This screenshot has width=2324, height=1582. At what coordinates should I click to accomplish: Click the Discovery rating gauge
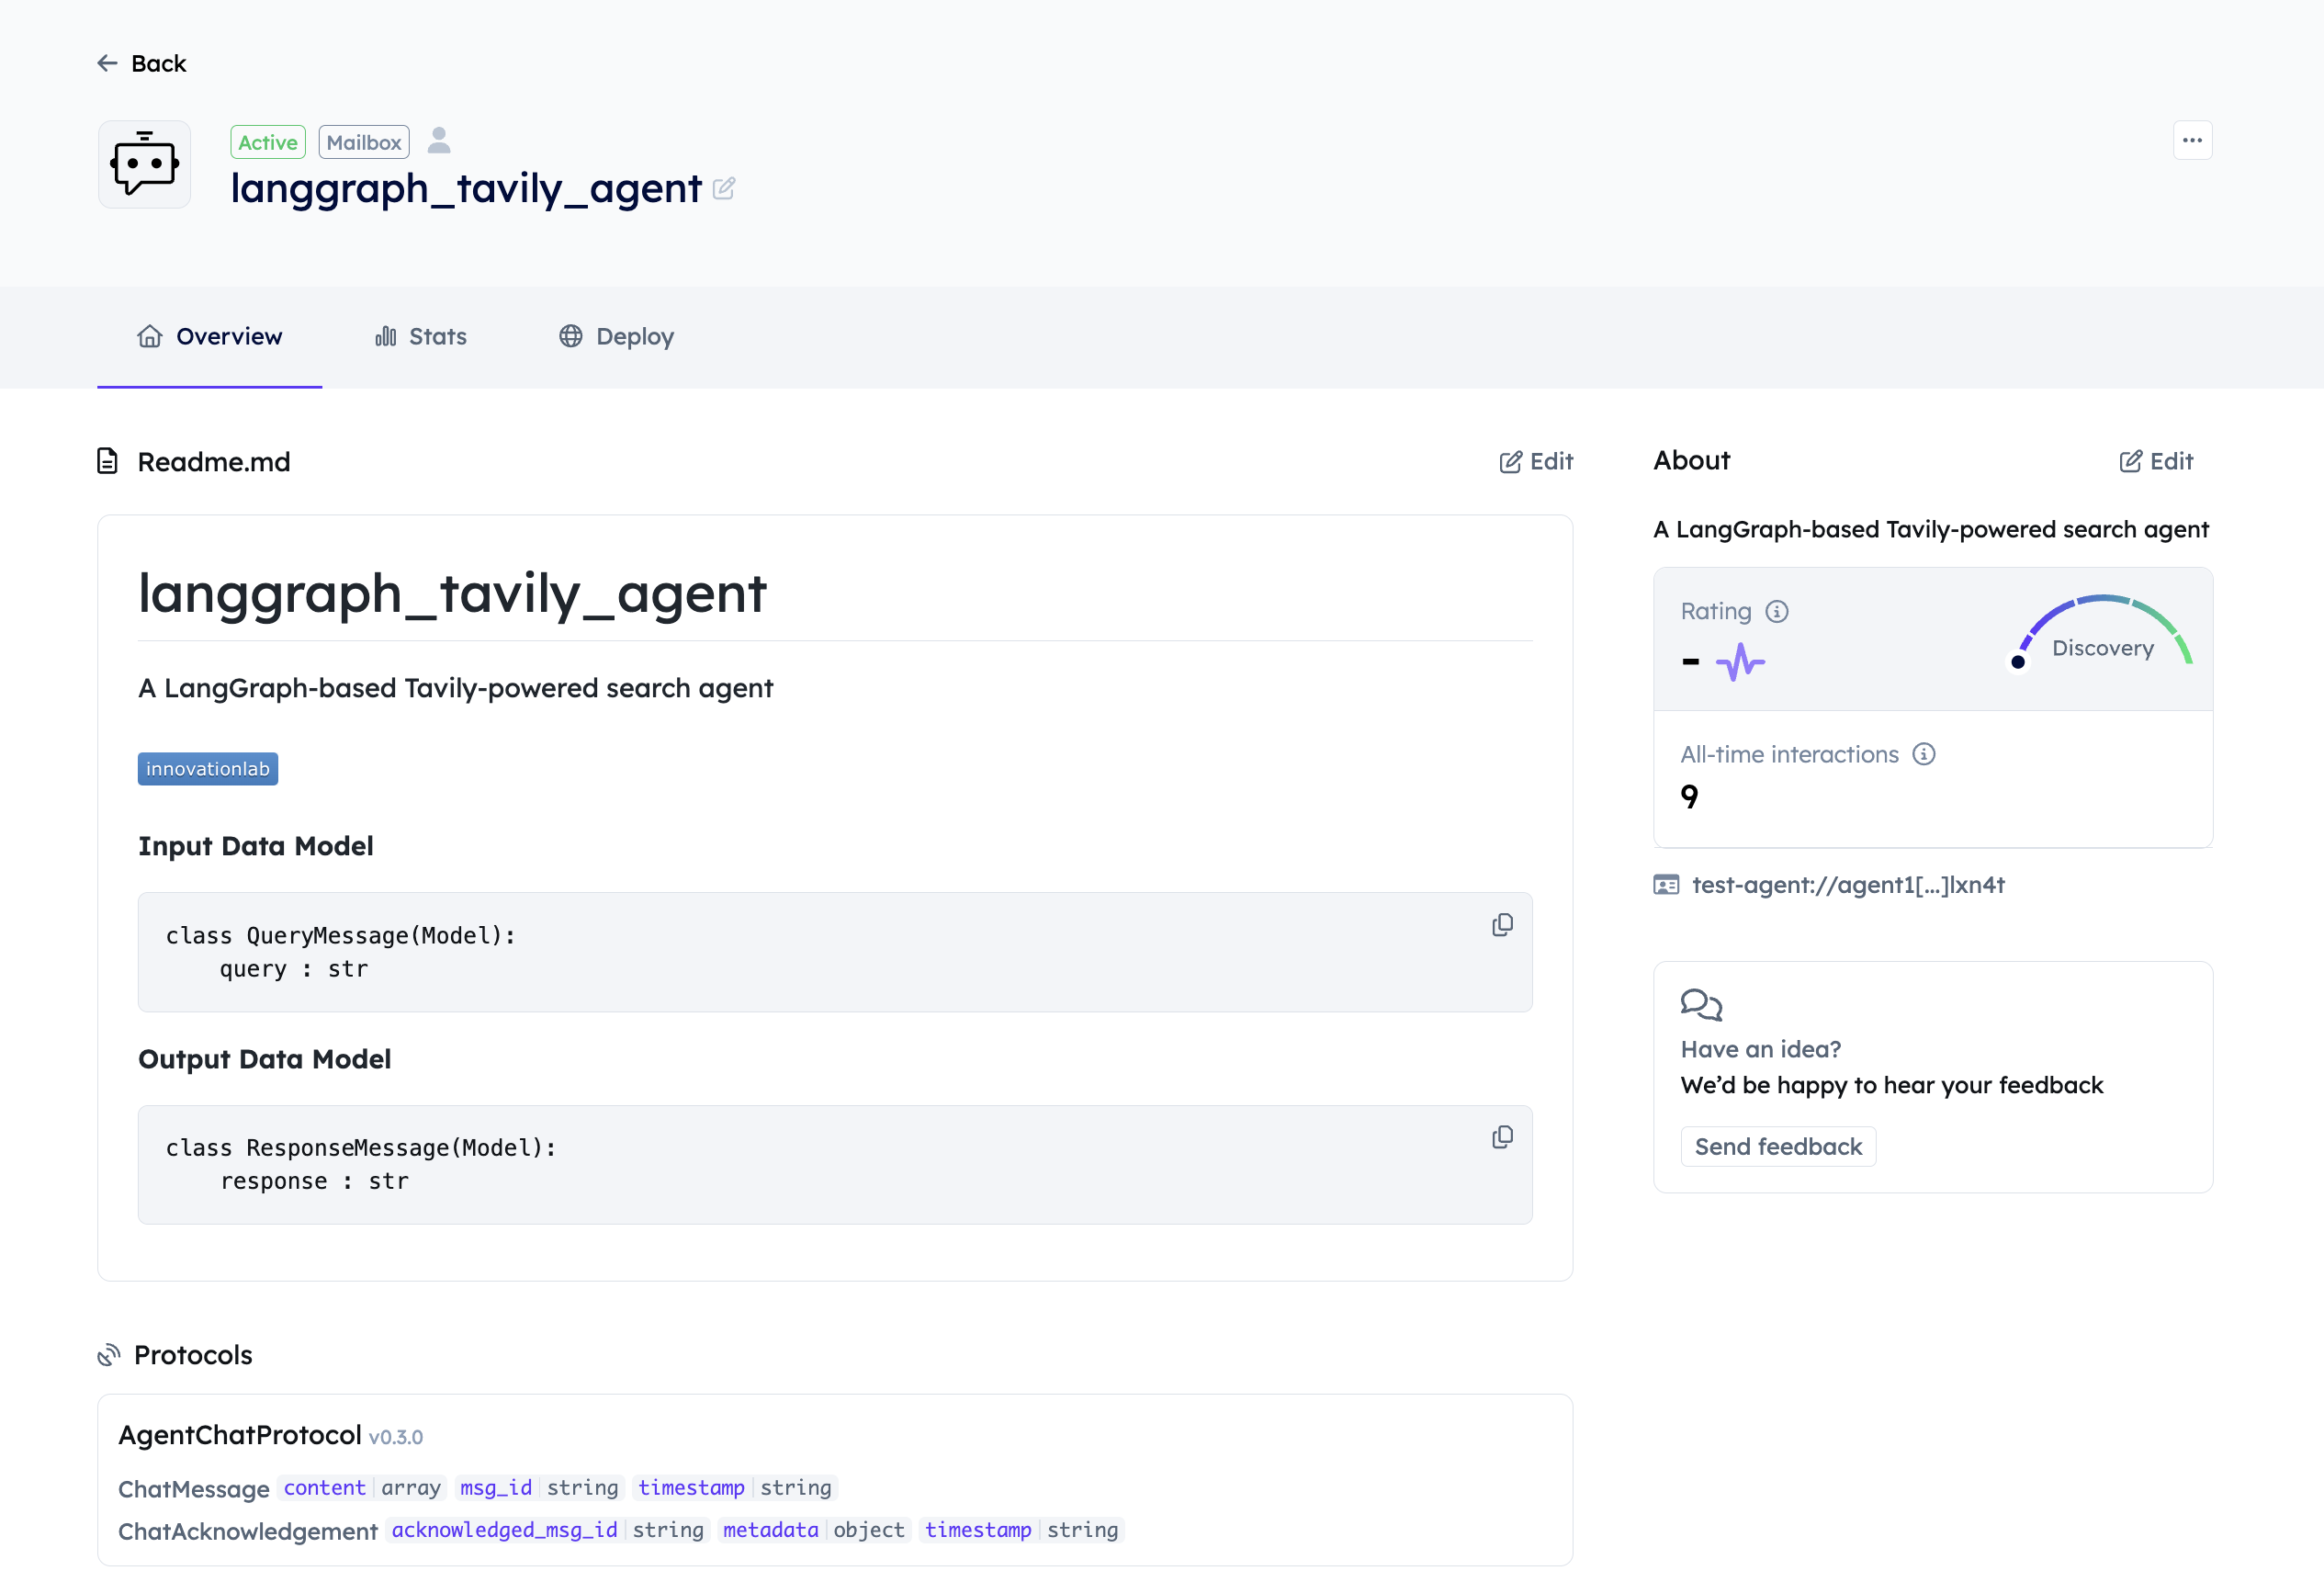click(2102, 634)
